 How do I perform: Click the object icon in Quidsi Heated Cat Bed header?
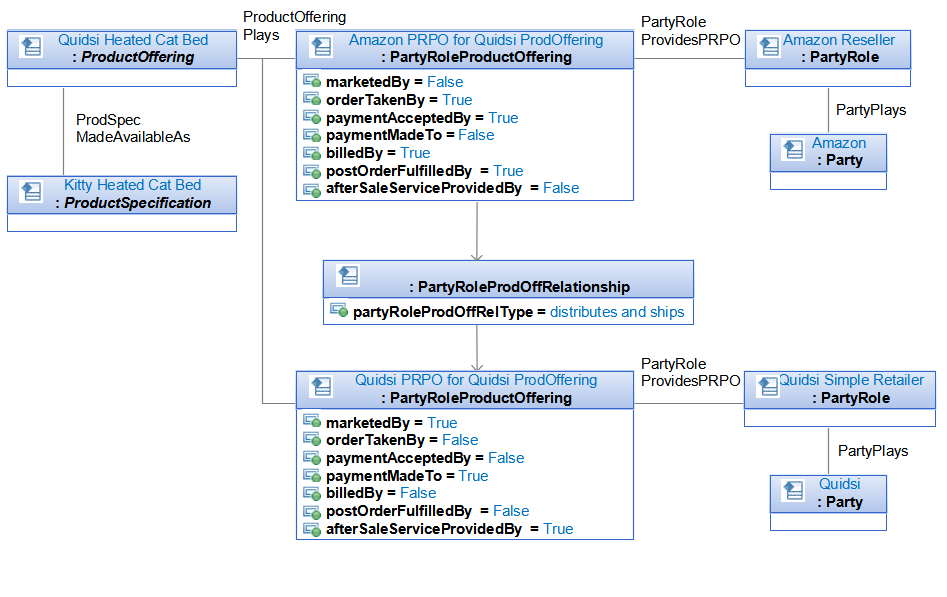pyautogui.click(x=30, y=47)
